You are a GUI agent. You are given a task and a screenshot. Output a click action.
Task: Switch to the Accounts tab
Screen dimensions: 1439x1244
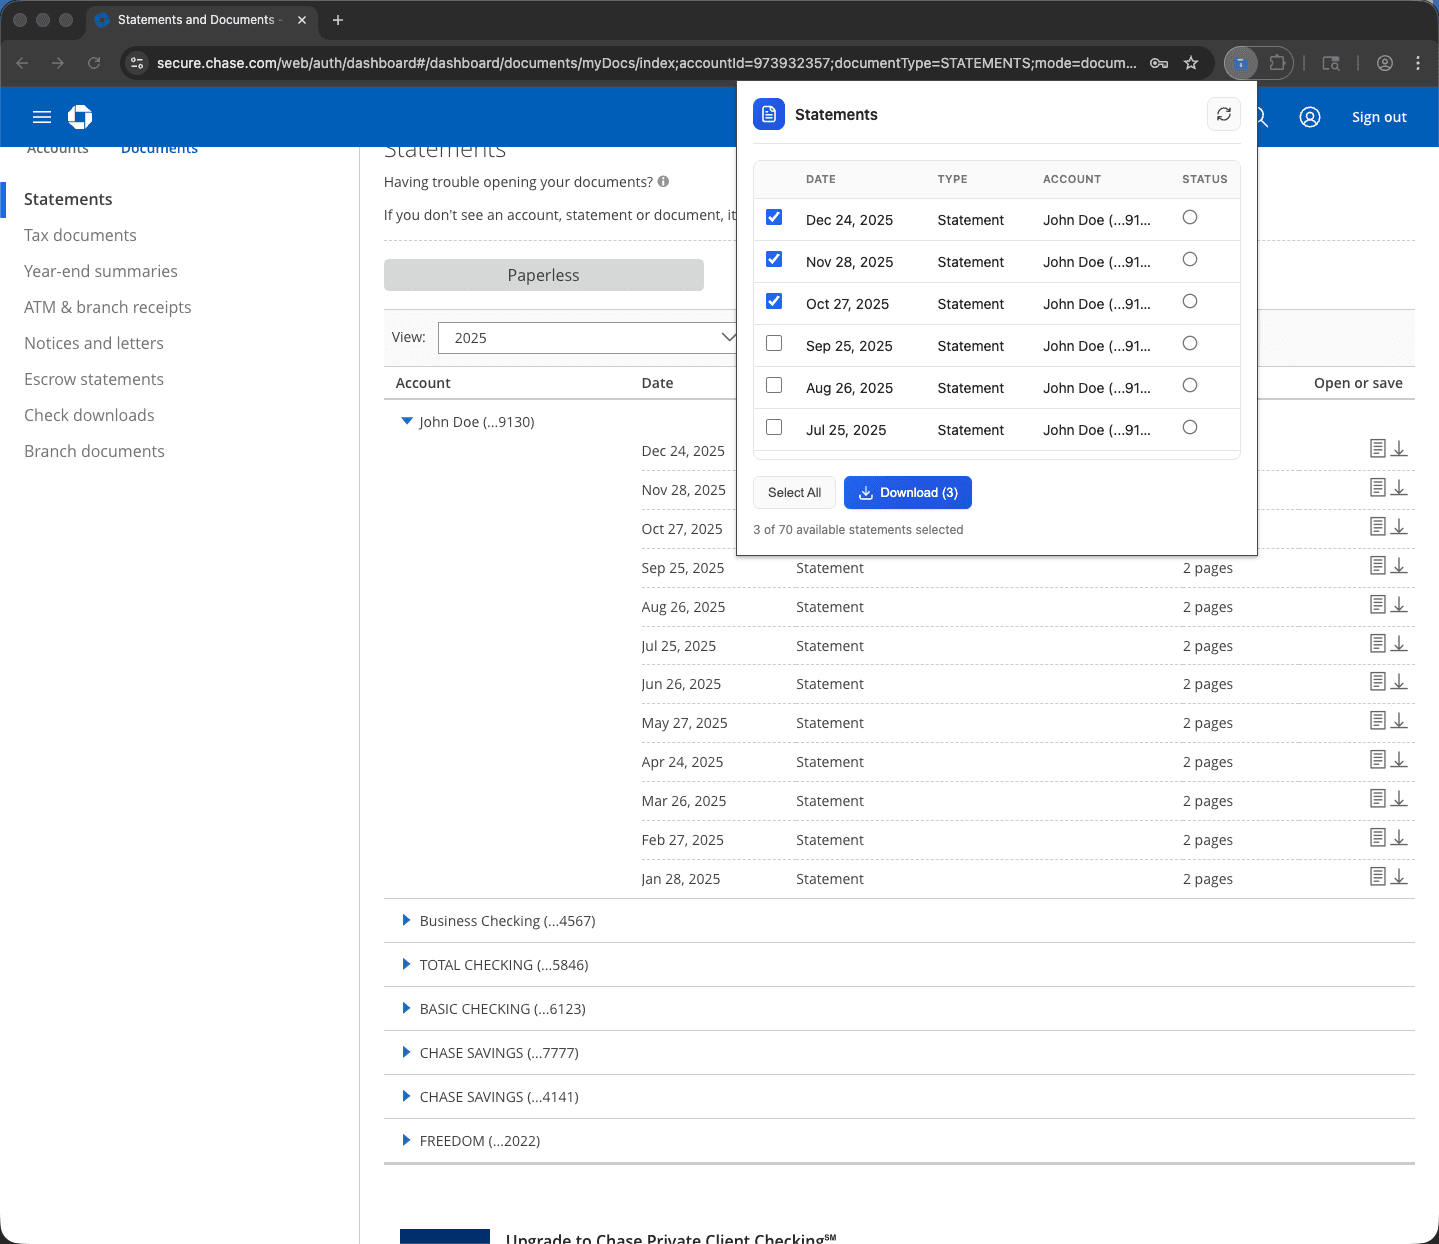coord(57,148)
